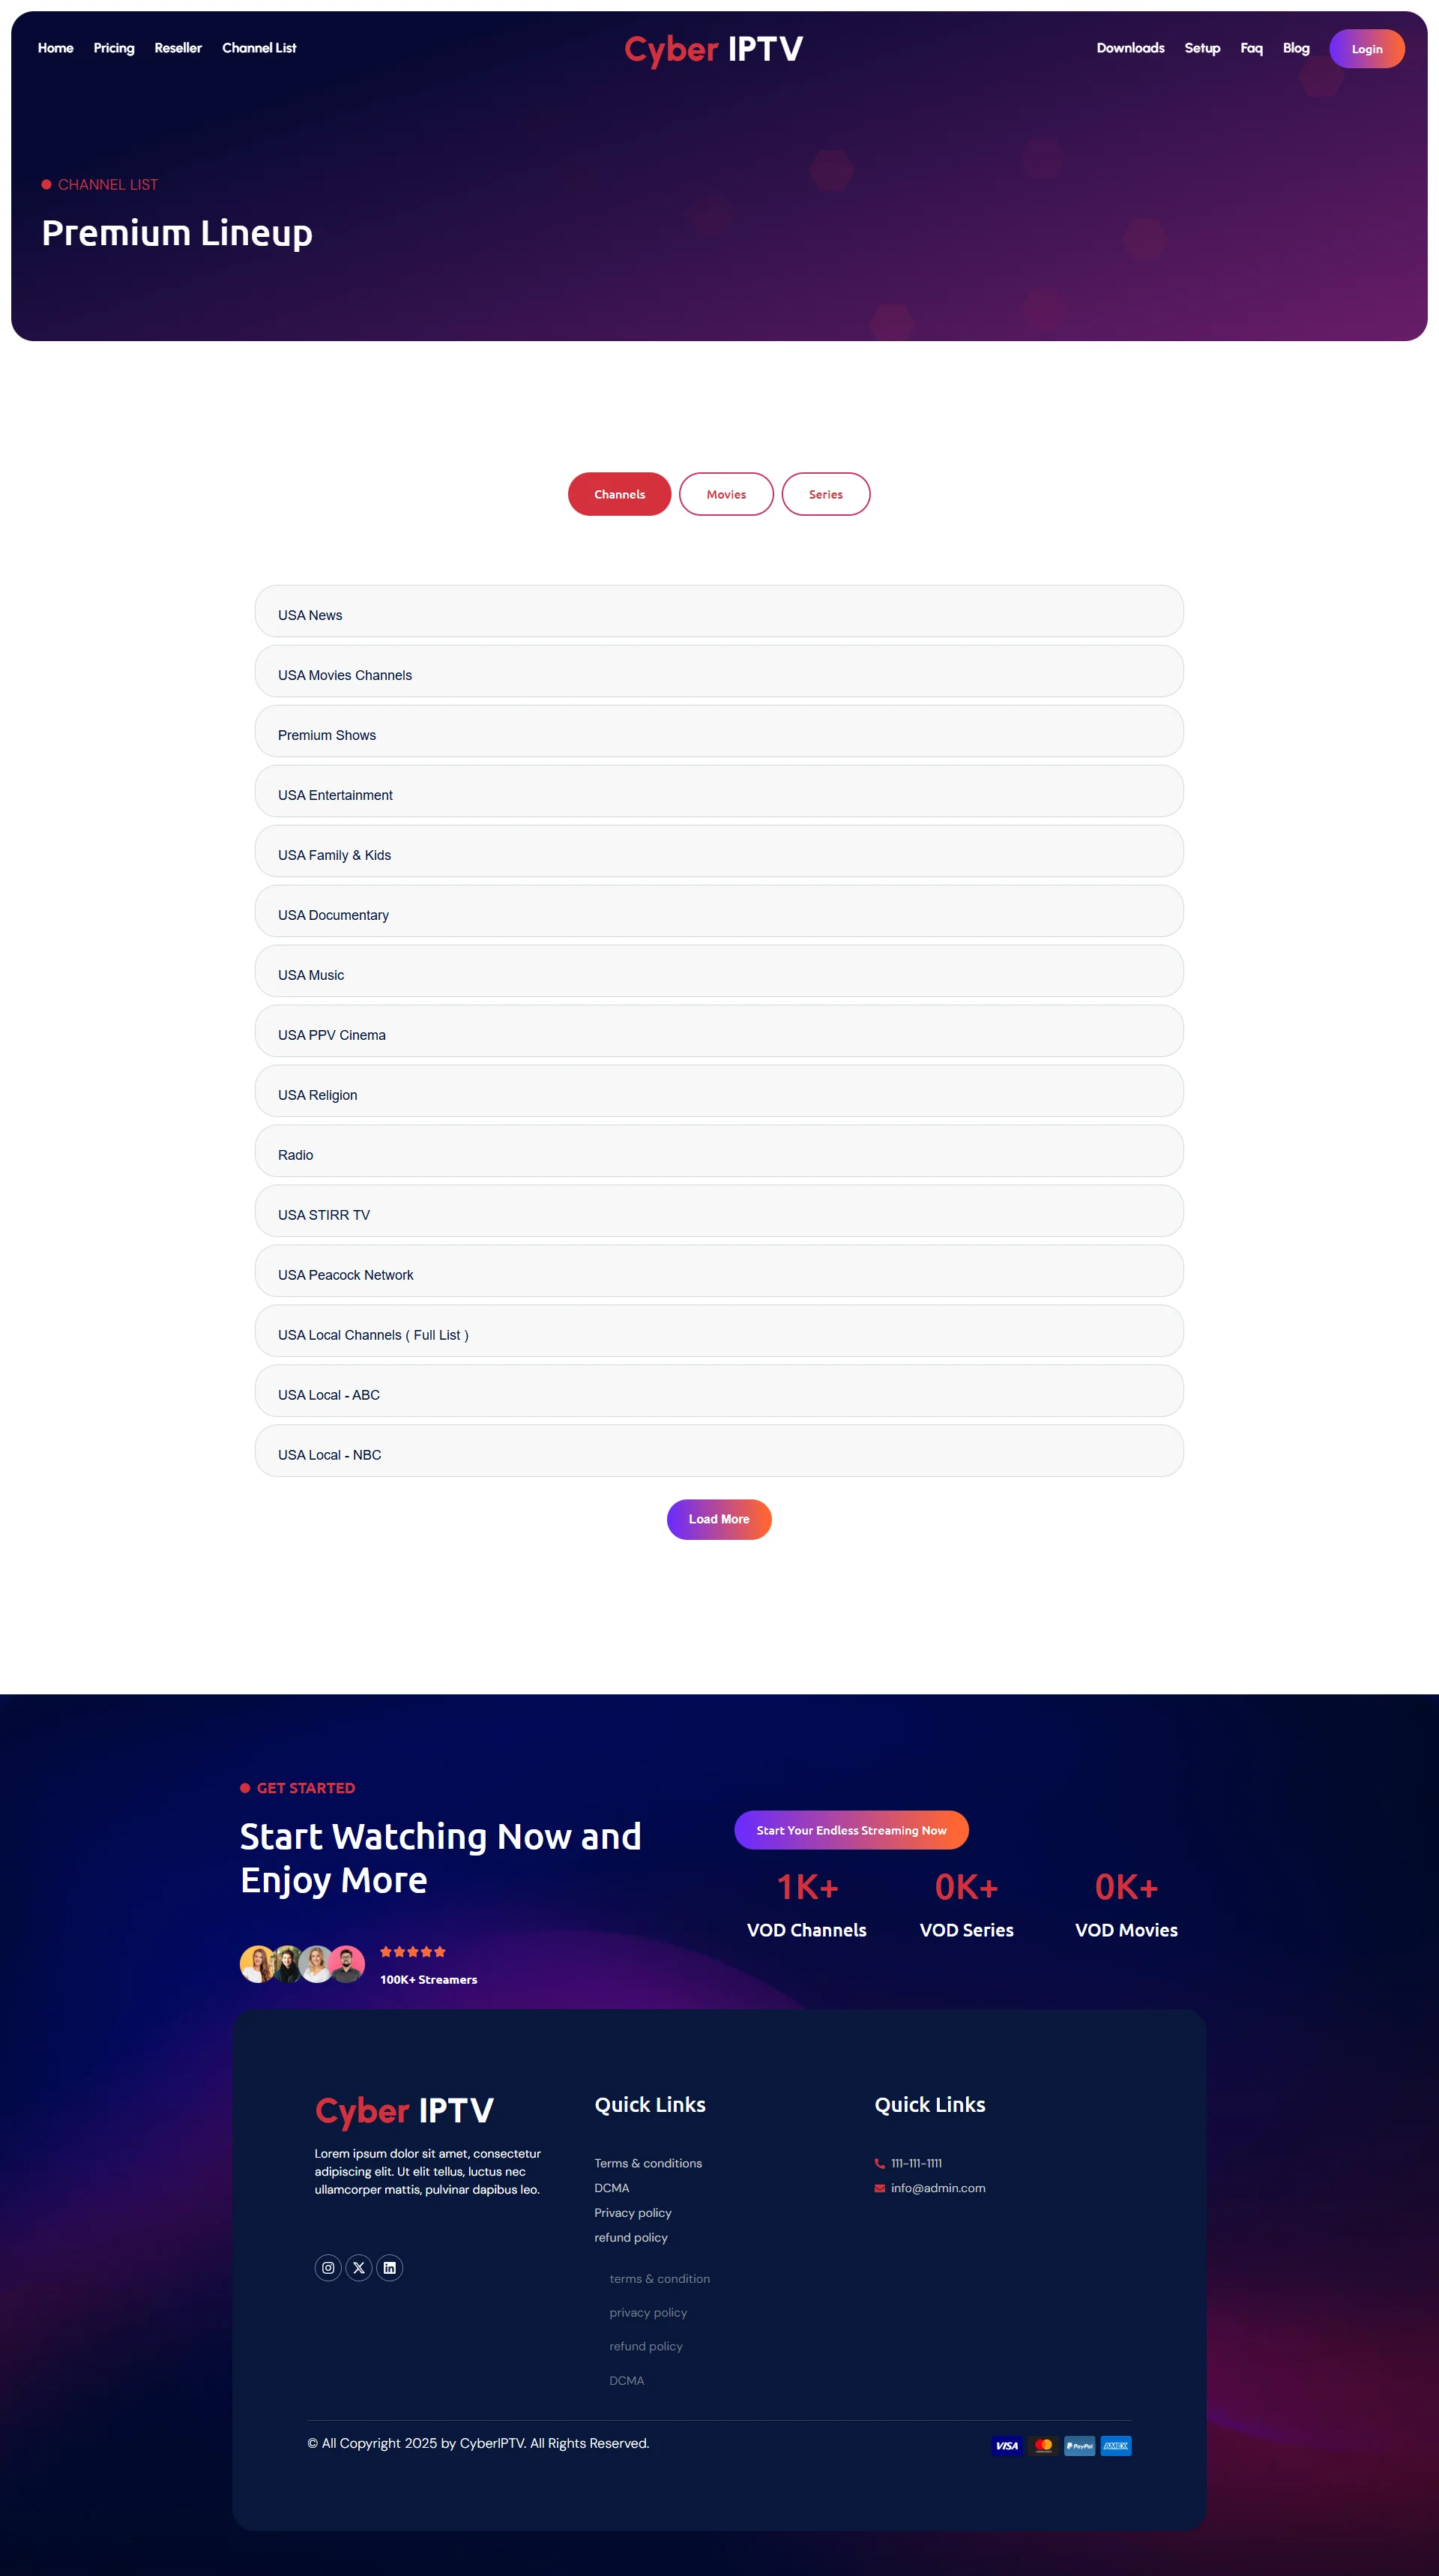Click the envelope icon beside info@admin.com
Image resolution: width=1439 pixels, height=2576 pixels.
tap(880, 2188)
